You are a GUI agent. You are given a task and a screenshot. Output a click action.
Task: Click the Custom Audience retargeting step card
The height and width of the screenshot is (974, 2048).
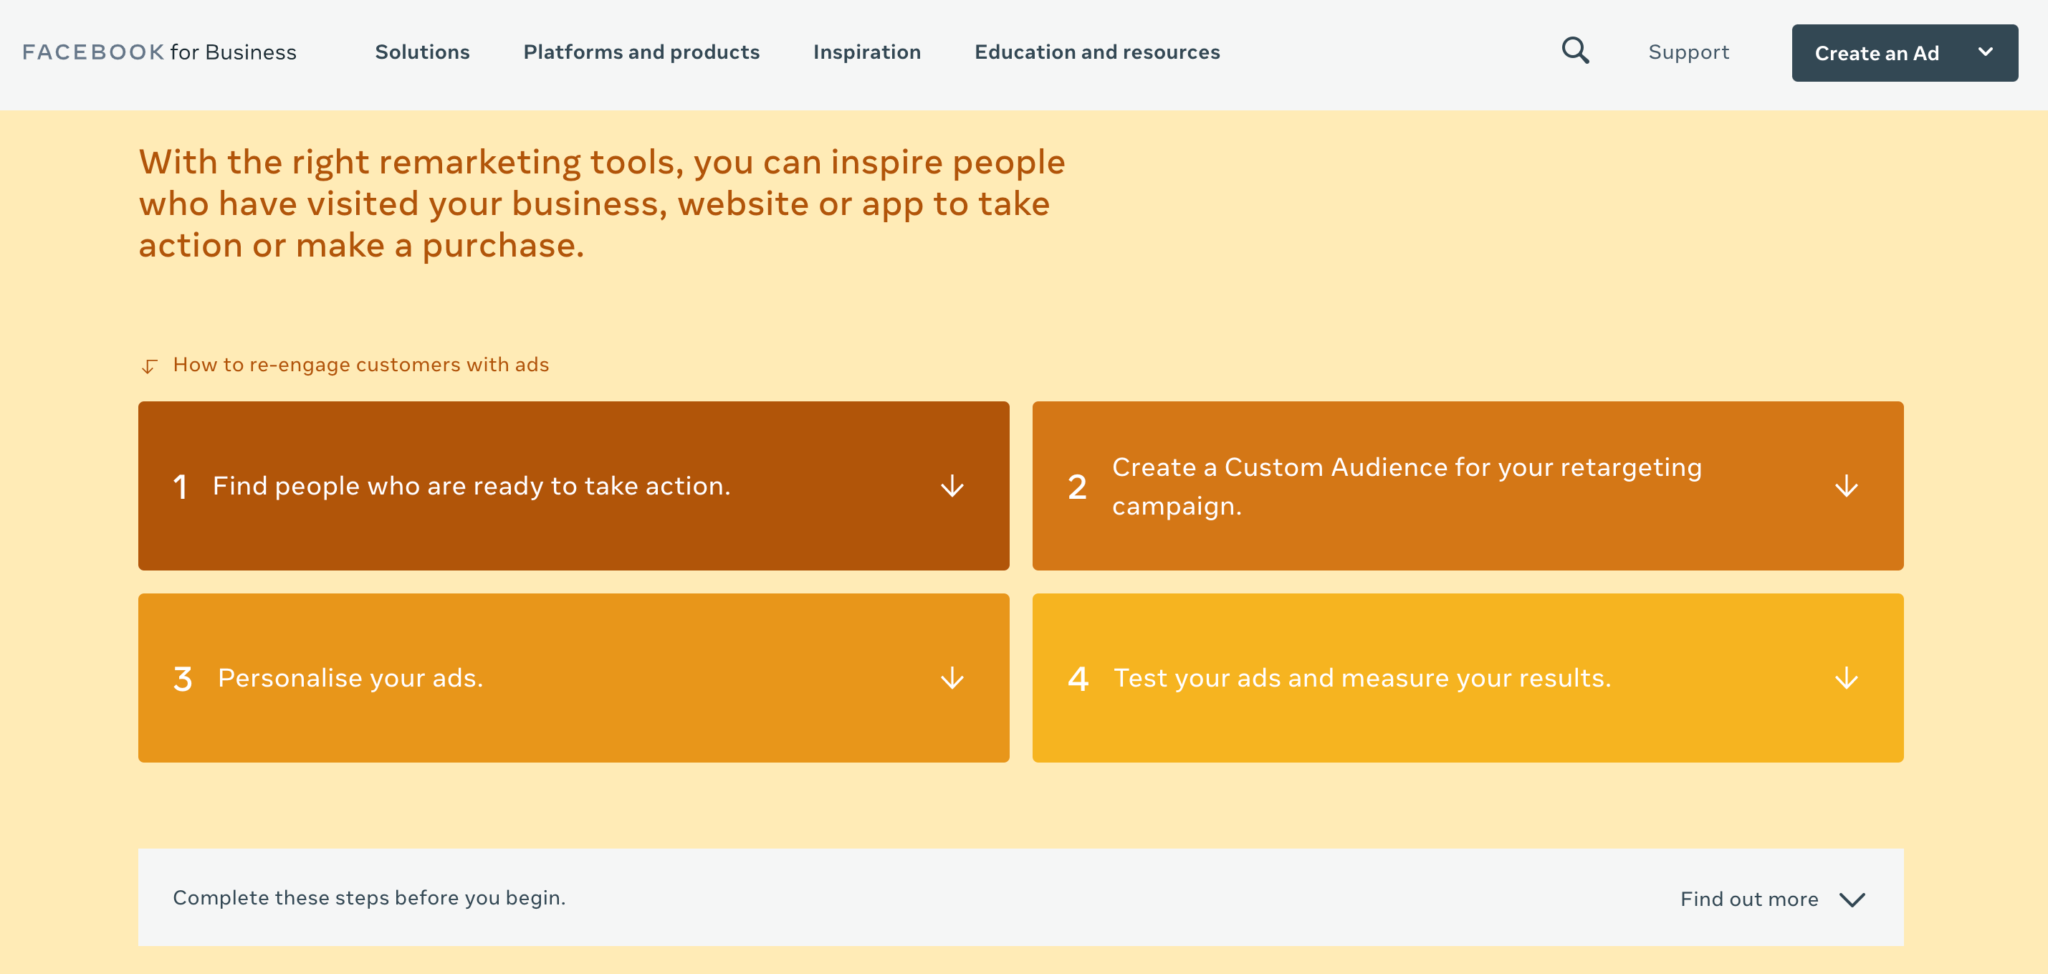[1468, 486]
